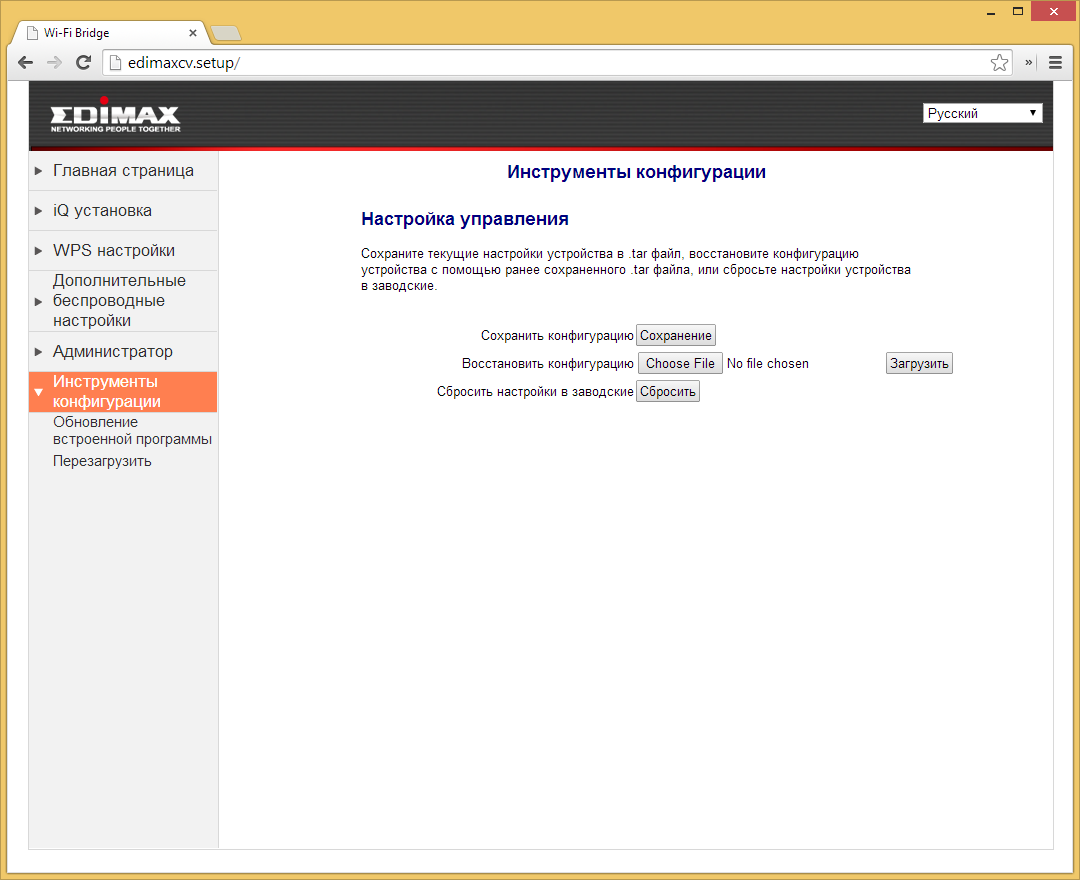Click the Сохранение button
Screen dimensions: 1080x880
[x=676, y=335]
